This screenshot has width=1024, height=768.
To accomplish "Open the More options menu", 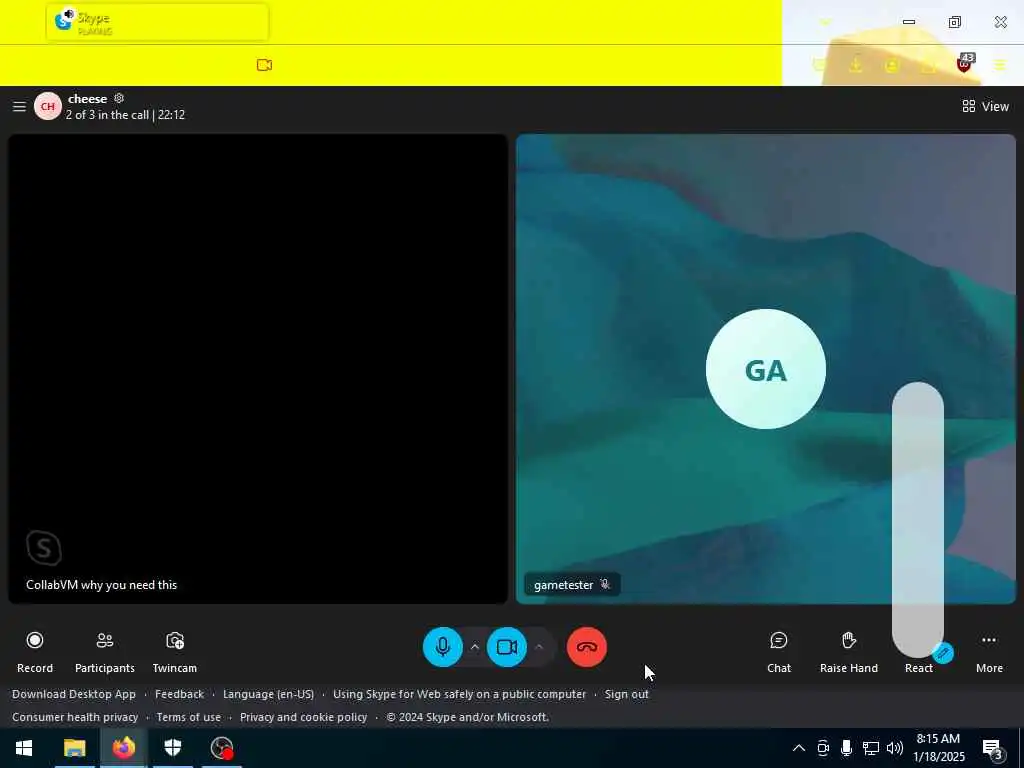I will tap(989, 652).
